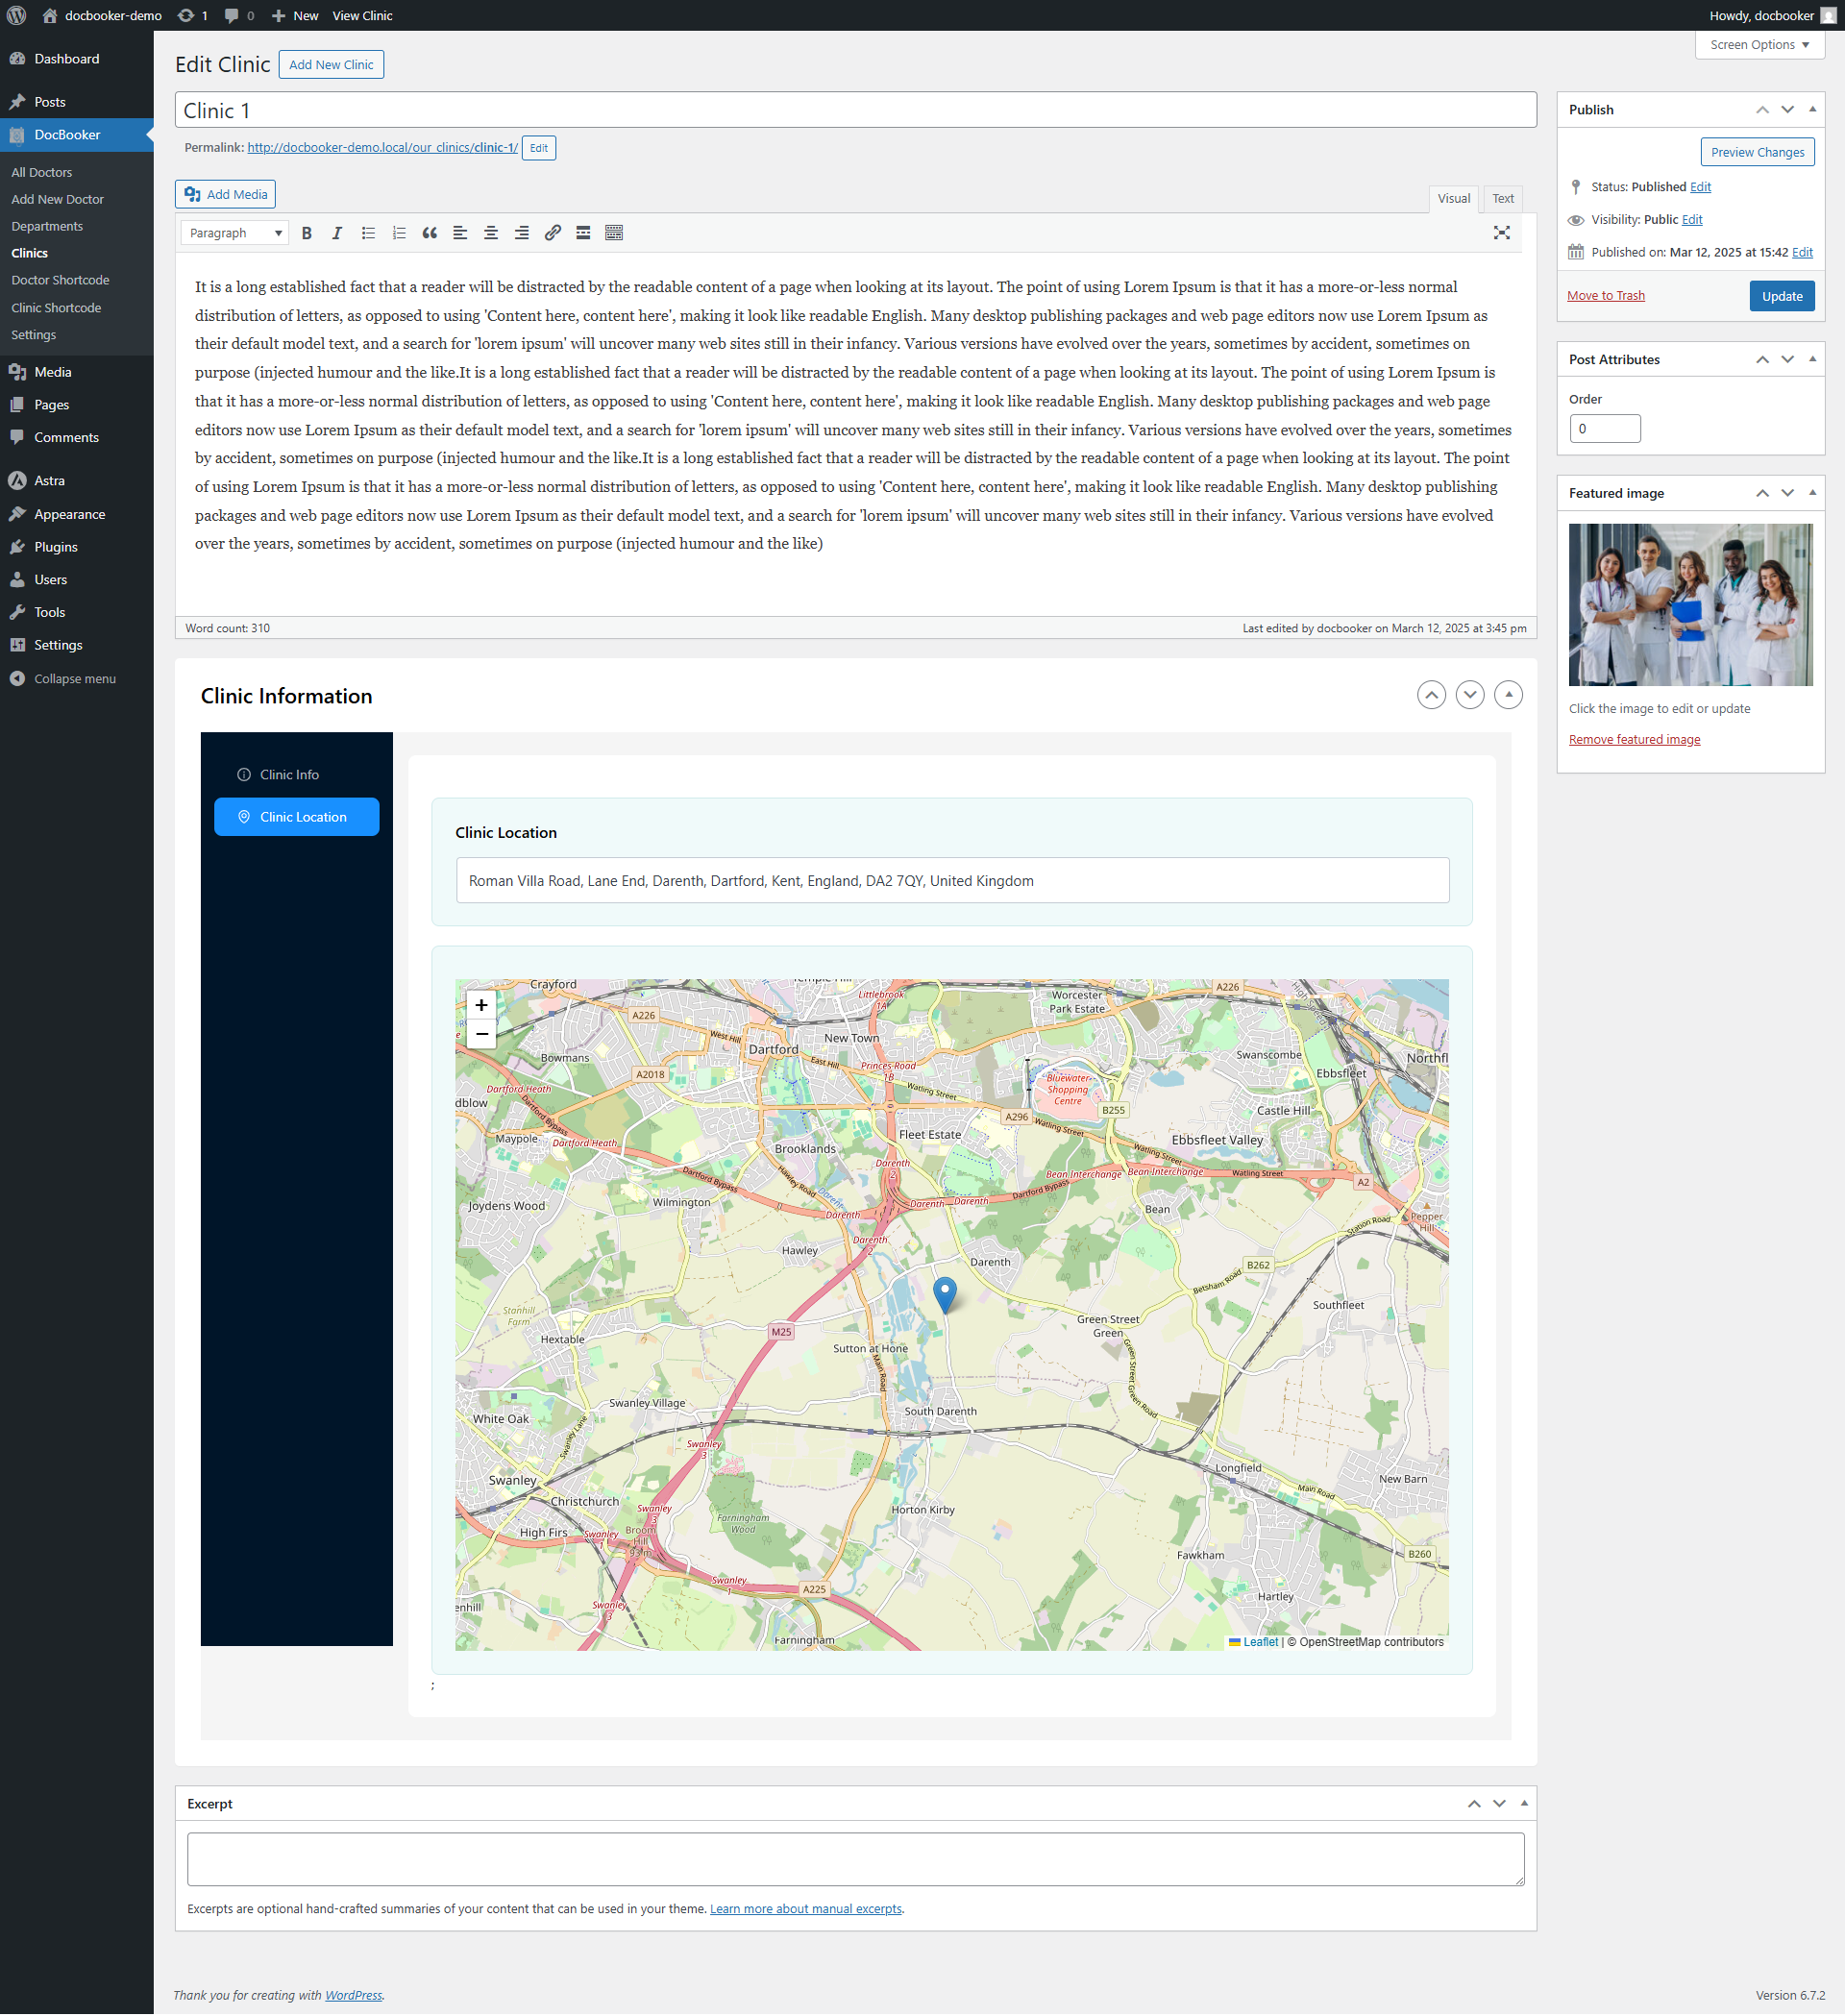Open comments bubble in admin bar
The image size is (1845, 2016).
[x=239, y=15]
